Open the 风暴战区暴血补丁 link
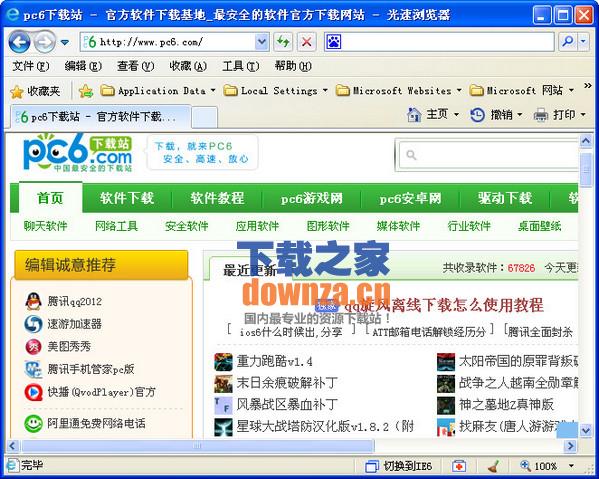 [287, 404]
